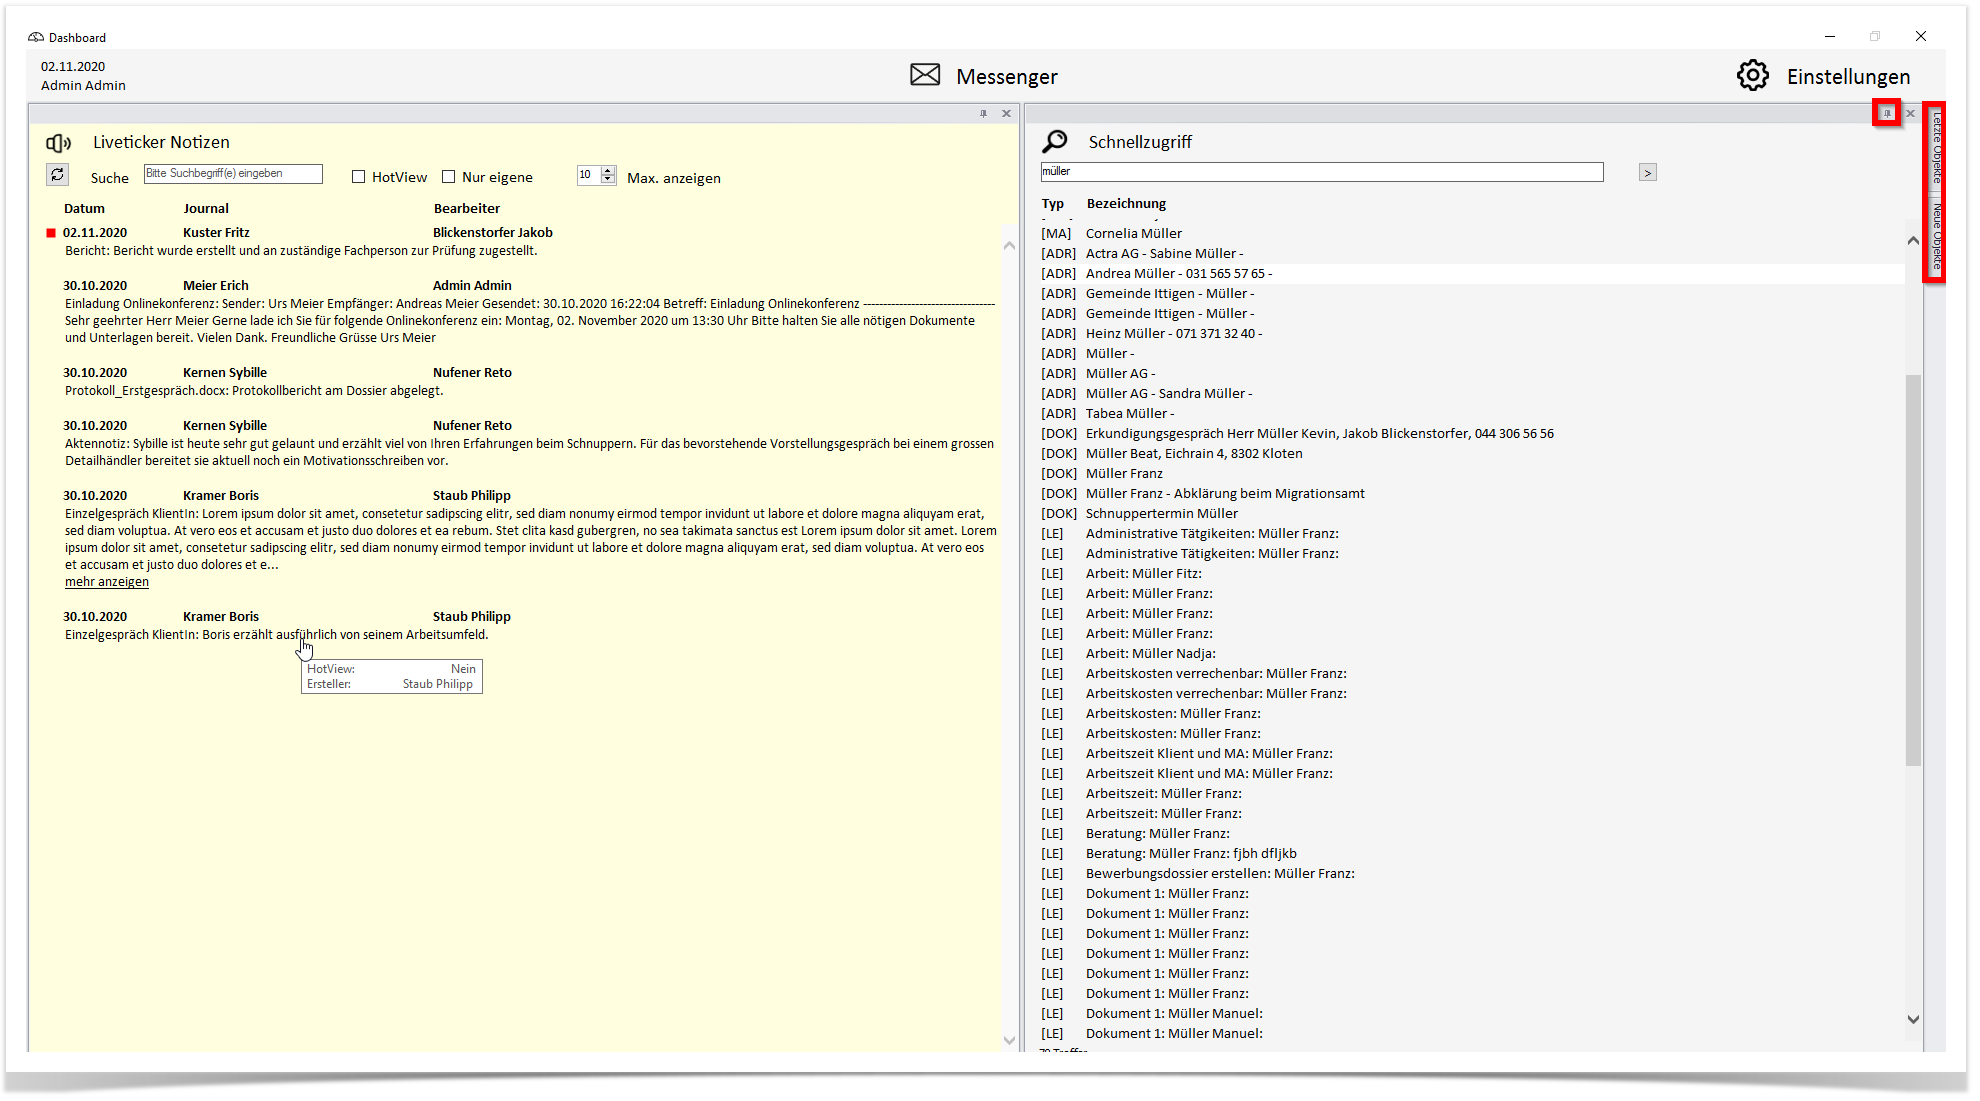Image resolution: width=1980 pixels, height=1101 pixels.
Task: Focus the Liveticker Suche input field
Action: [233, 174]
